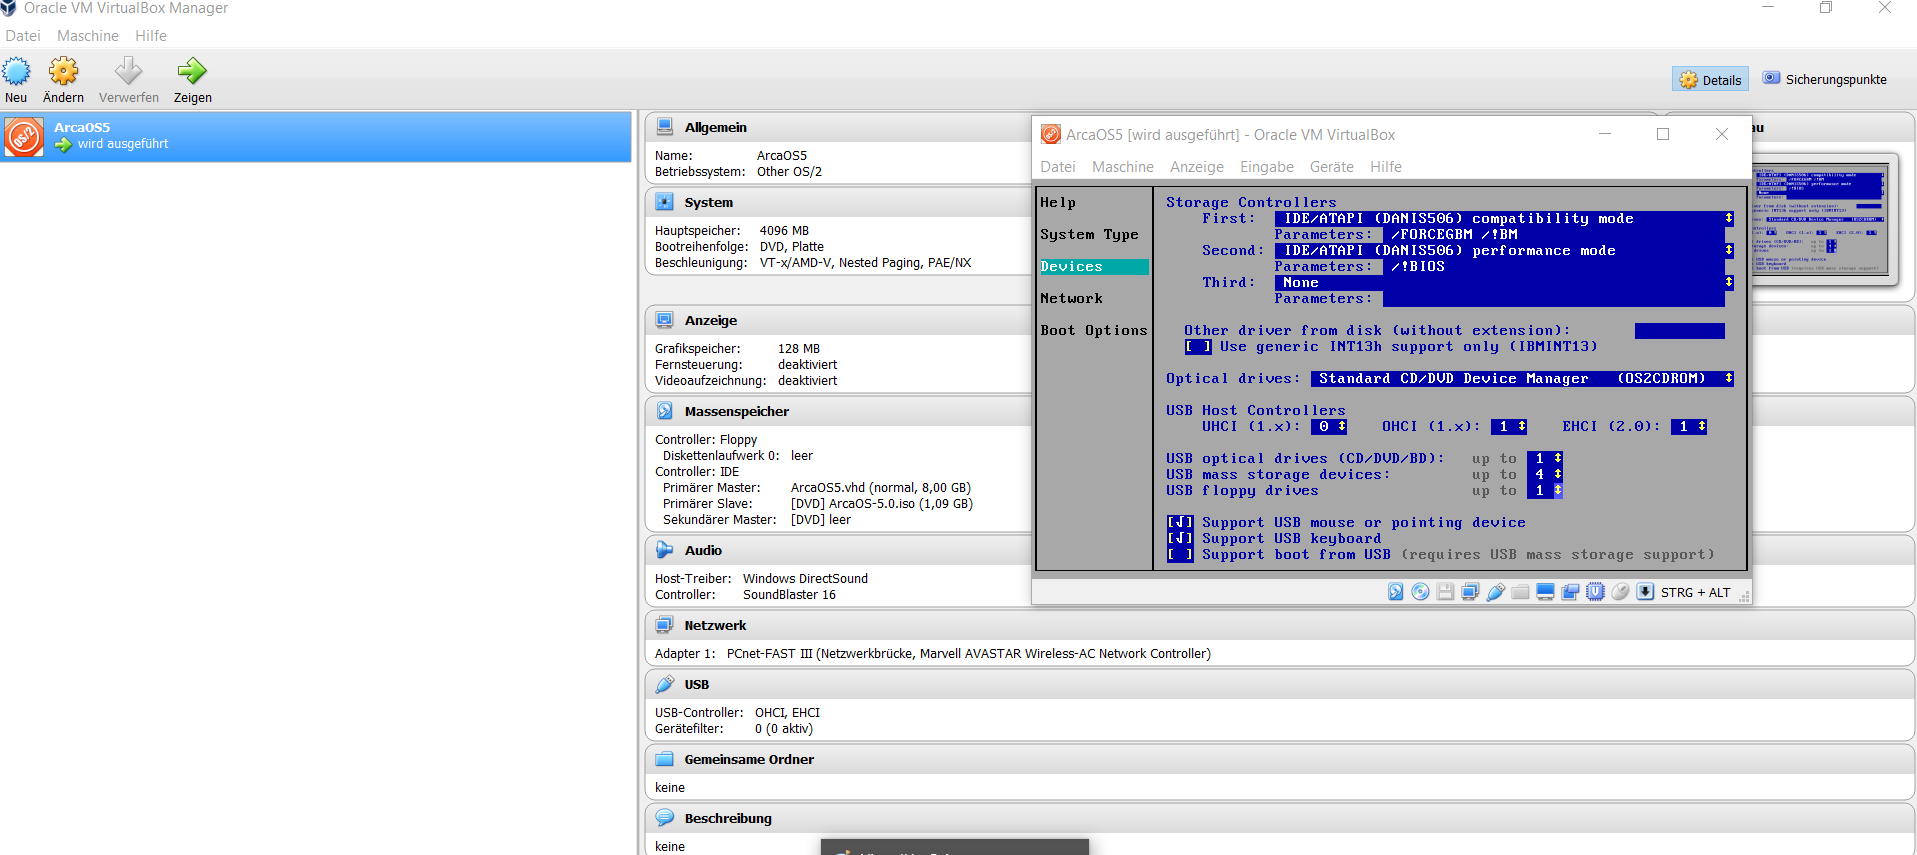This screenshot has height=855, width=1917.
Task: Click the Massenspeicher section disk icon
Action: coord(664,411)
